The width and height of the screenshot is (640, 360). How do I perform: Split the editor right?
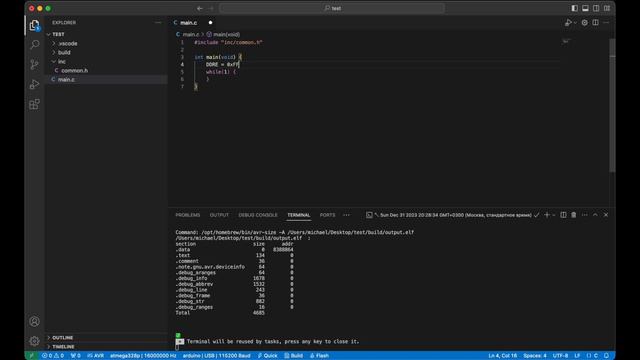click(x=596, y=23)
